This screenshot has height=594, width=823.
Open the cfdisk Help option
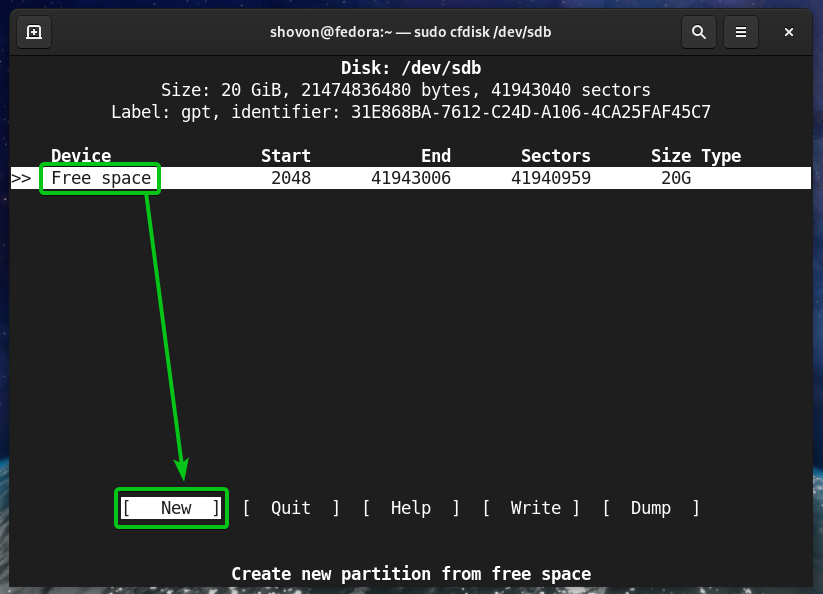coord(411,508)
